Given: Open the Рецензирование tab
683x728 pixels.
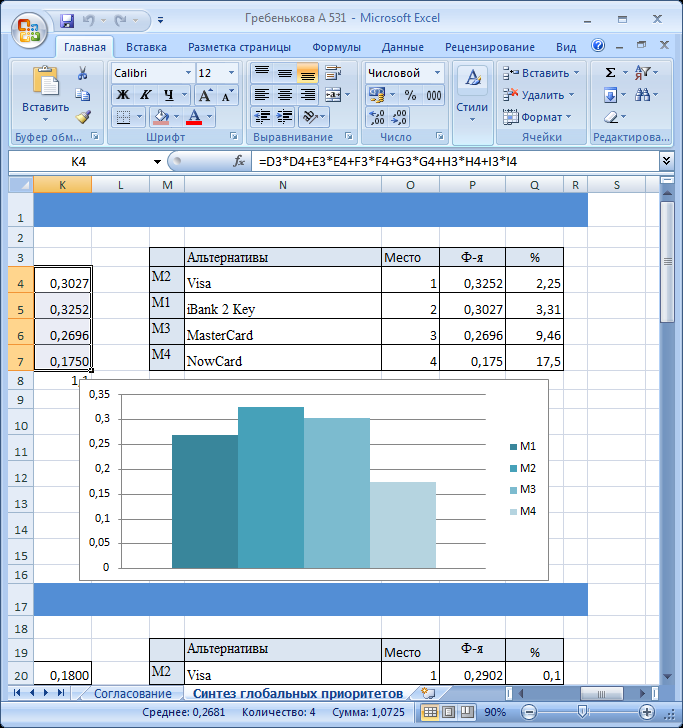Looking at the screenshot, I should (x=489, y=47).
